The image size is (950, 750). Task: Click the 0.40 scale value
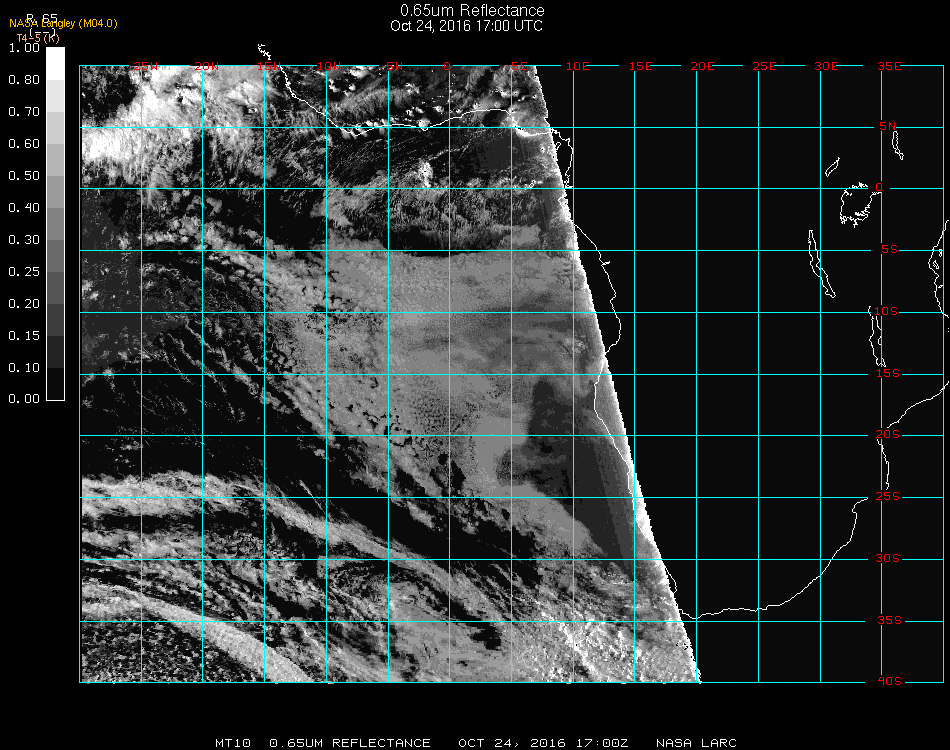tap(24, 208)
